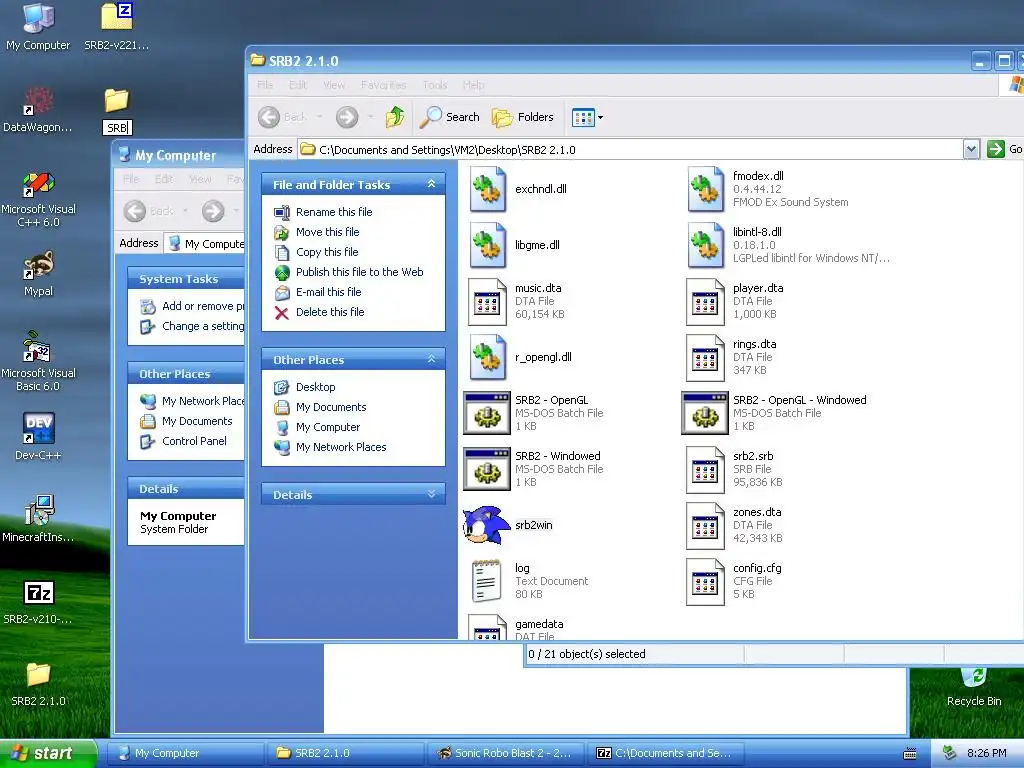Toggle the Folders pane button
The image size is (1024, 768).
pos(522,117)
